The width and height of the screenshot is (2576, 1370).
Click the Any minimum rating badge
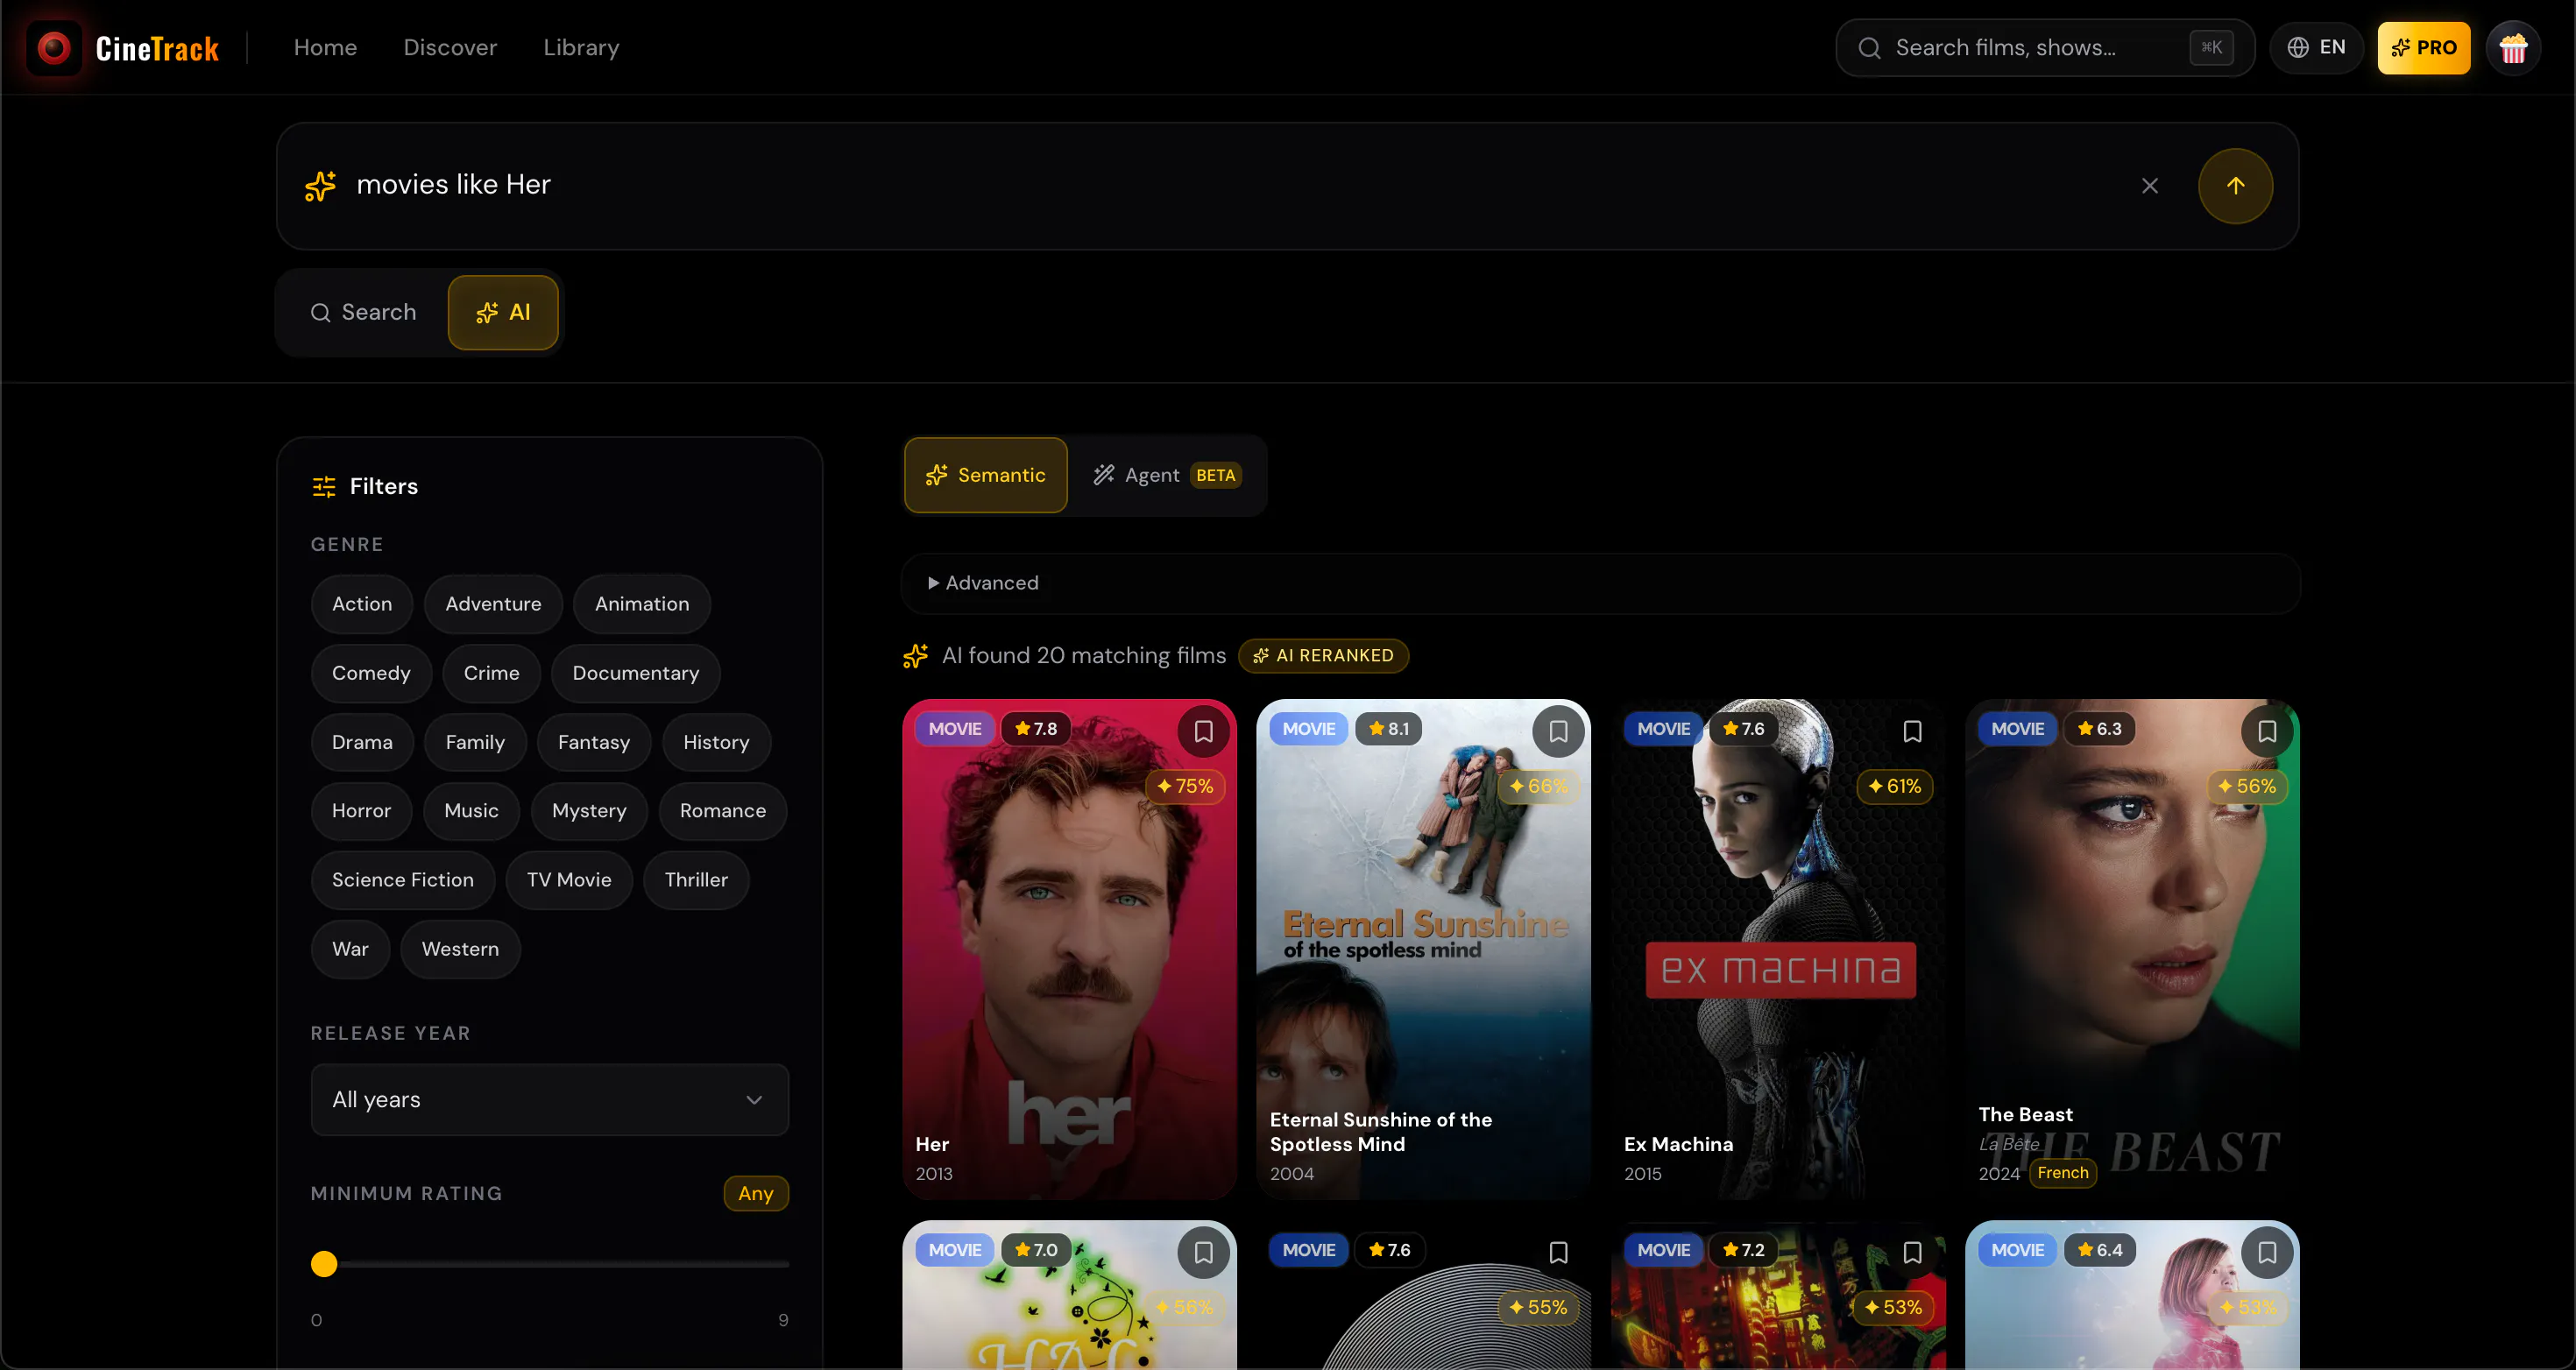coord(756,1193)
